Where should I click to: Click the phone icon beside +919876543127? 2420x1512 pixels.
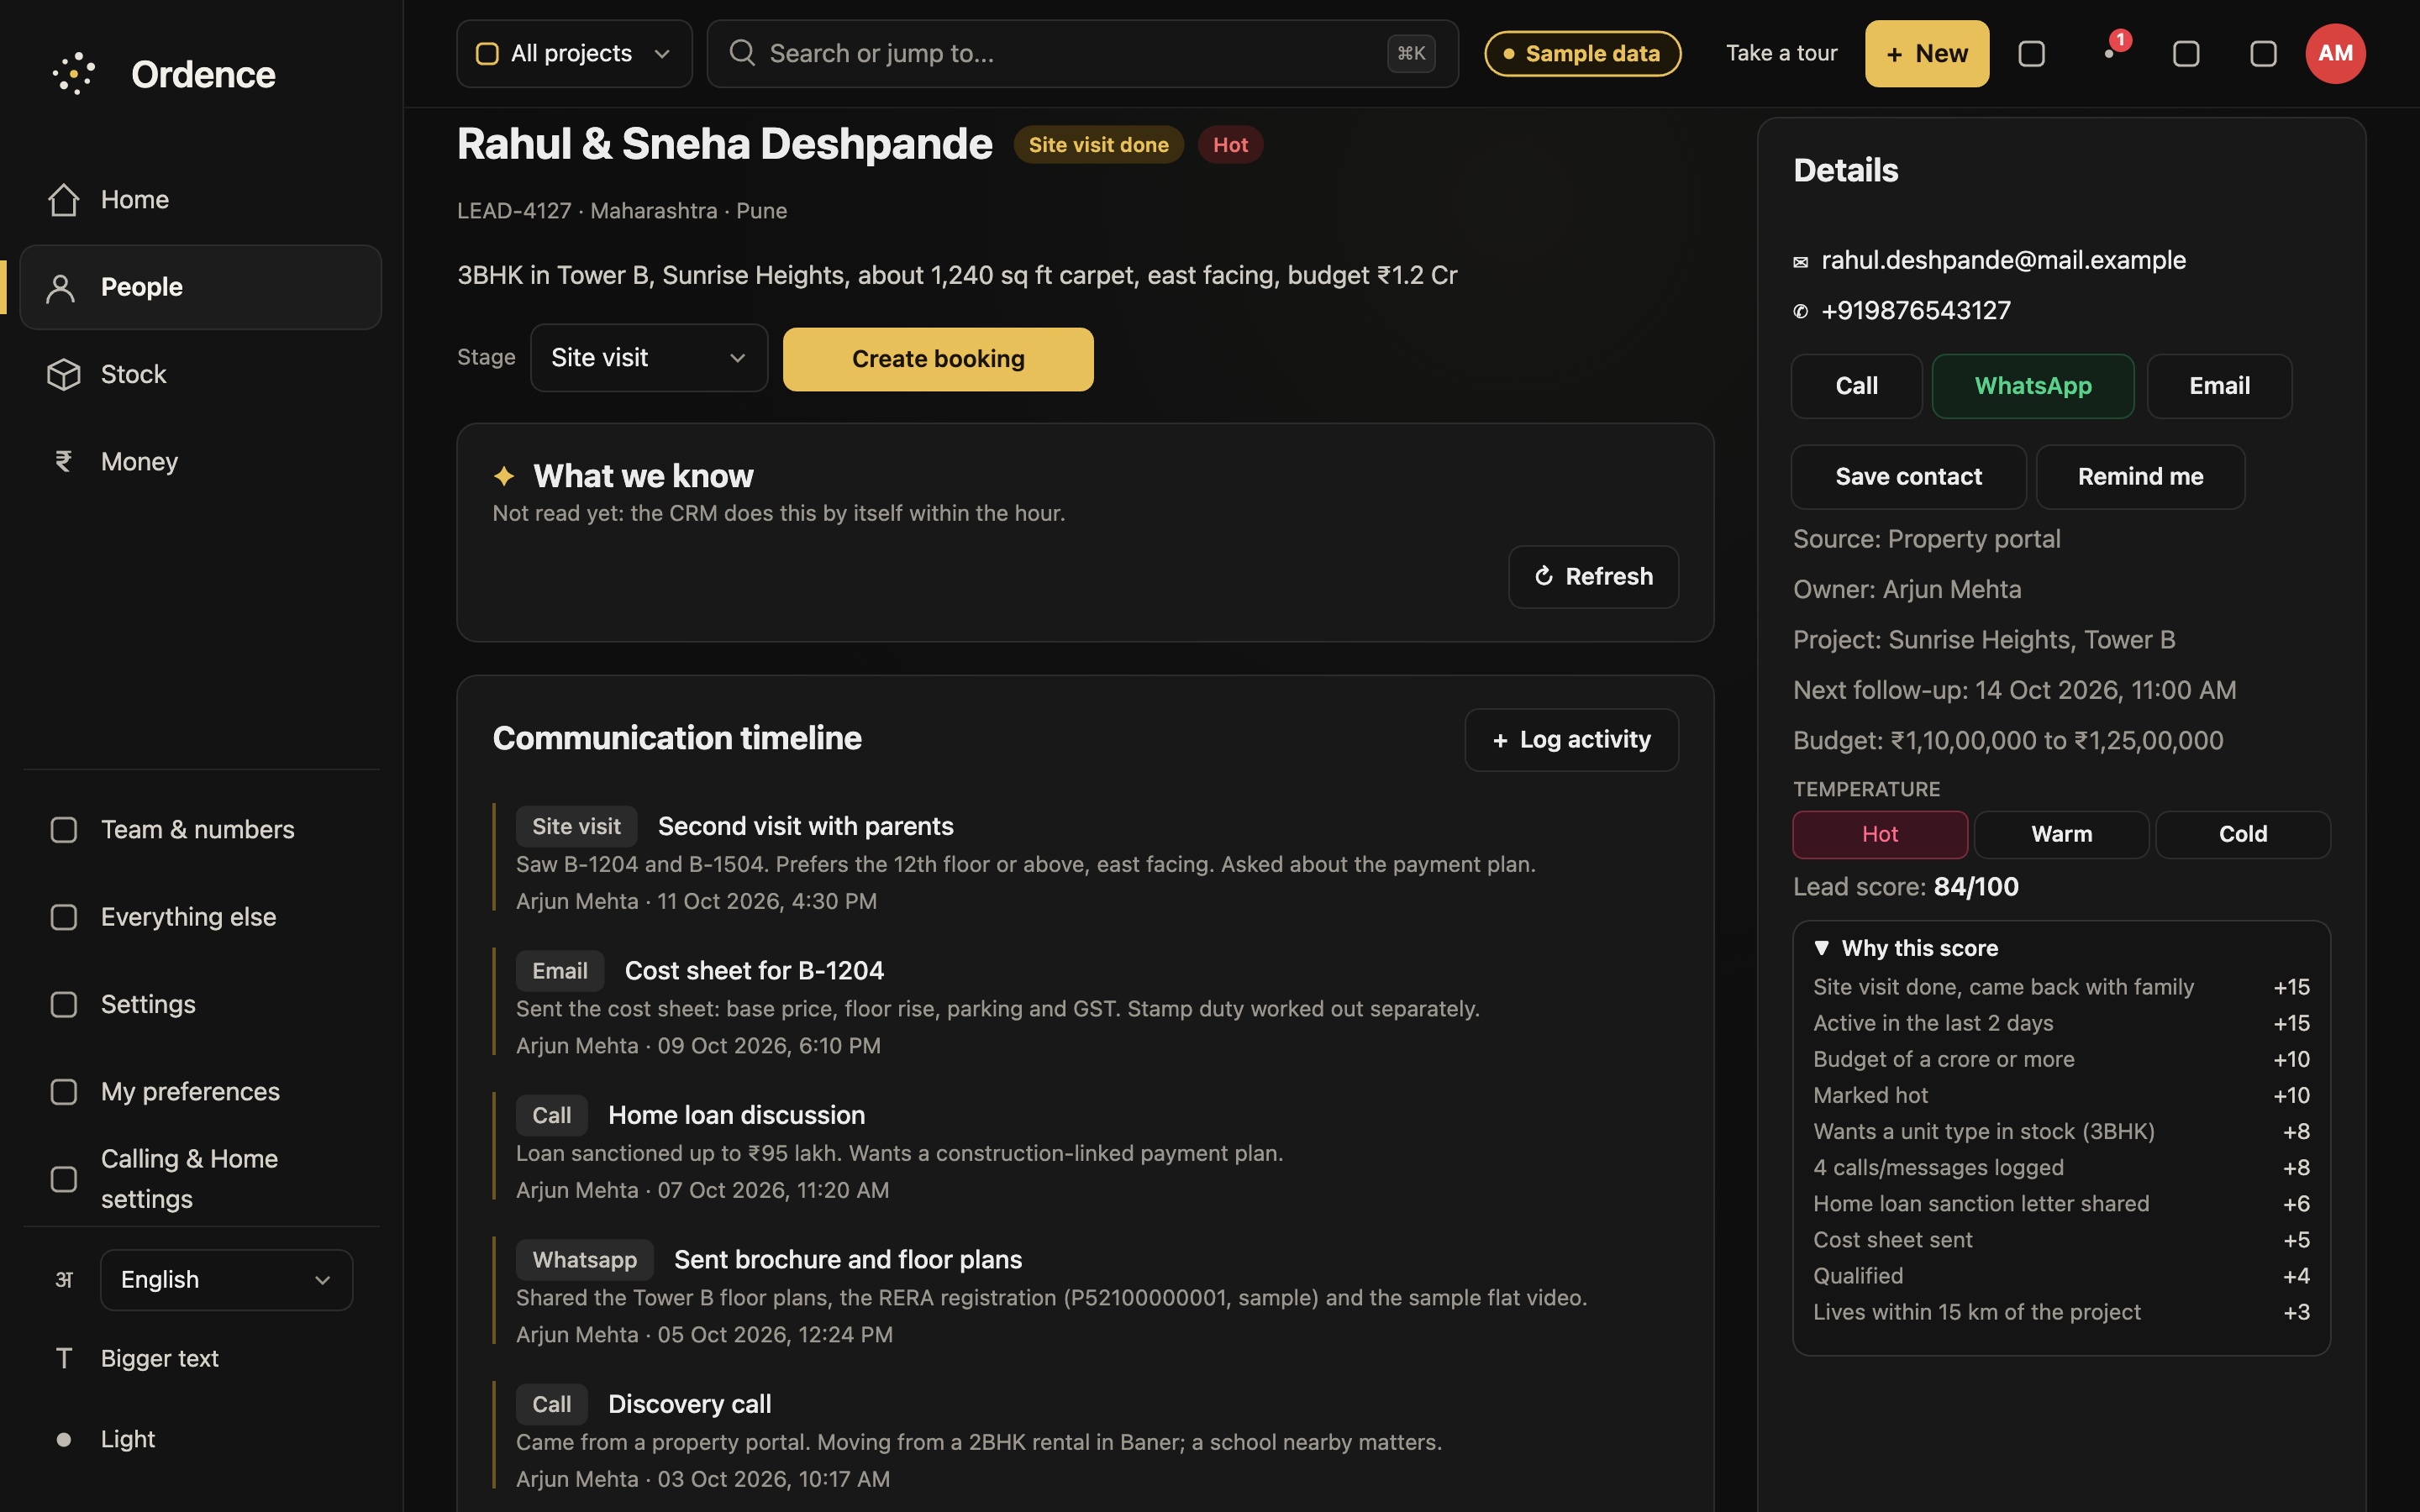point(1800,312)
